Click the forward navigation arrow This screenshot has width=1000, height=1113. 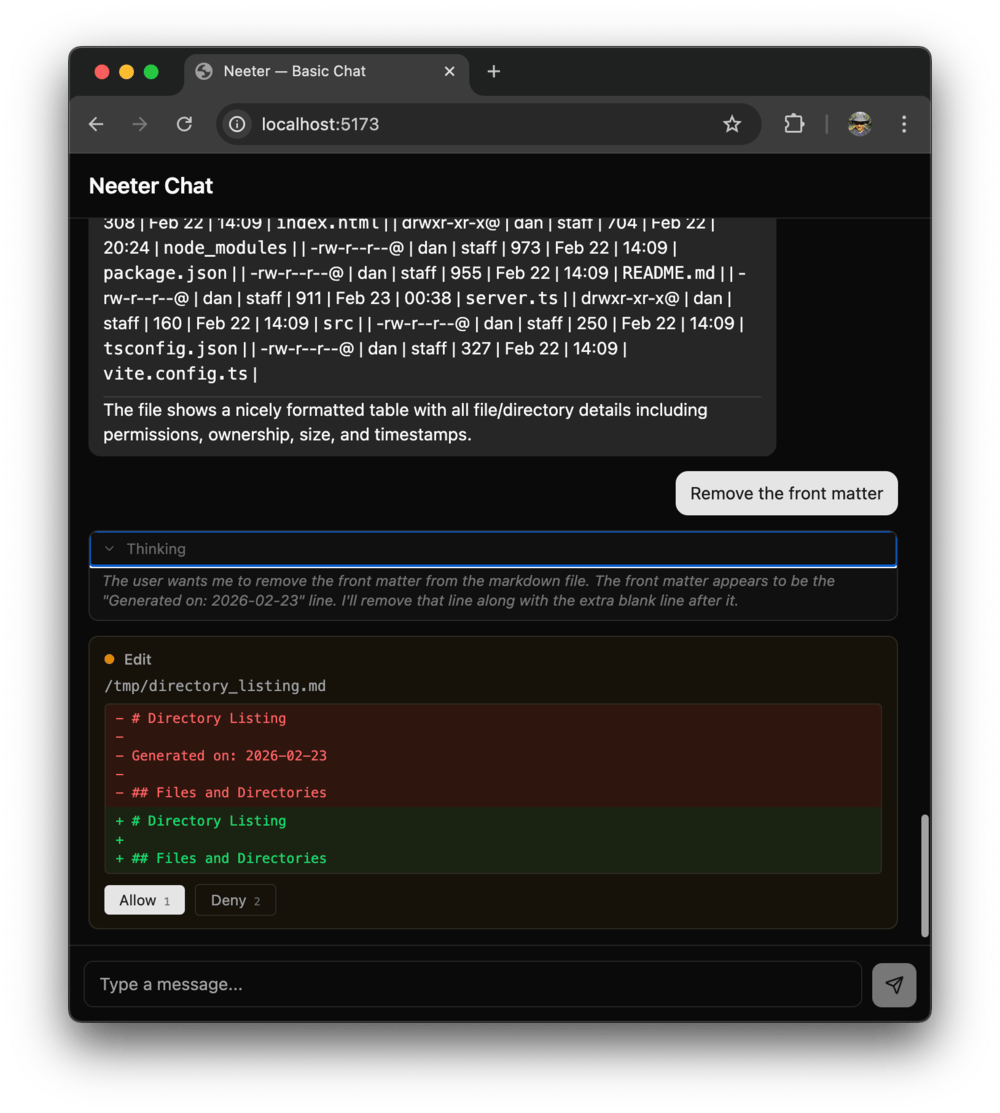coord(139,124)
